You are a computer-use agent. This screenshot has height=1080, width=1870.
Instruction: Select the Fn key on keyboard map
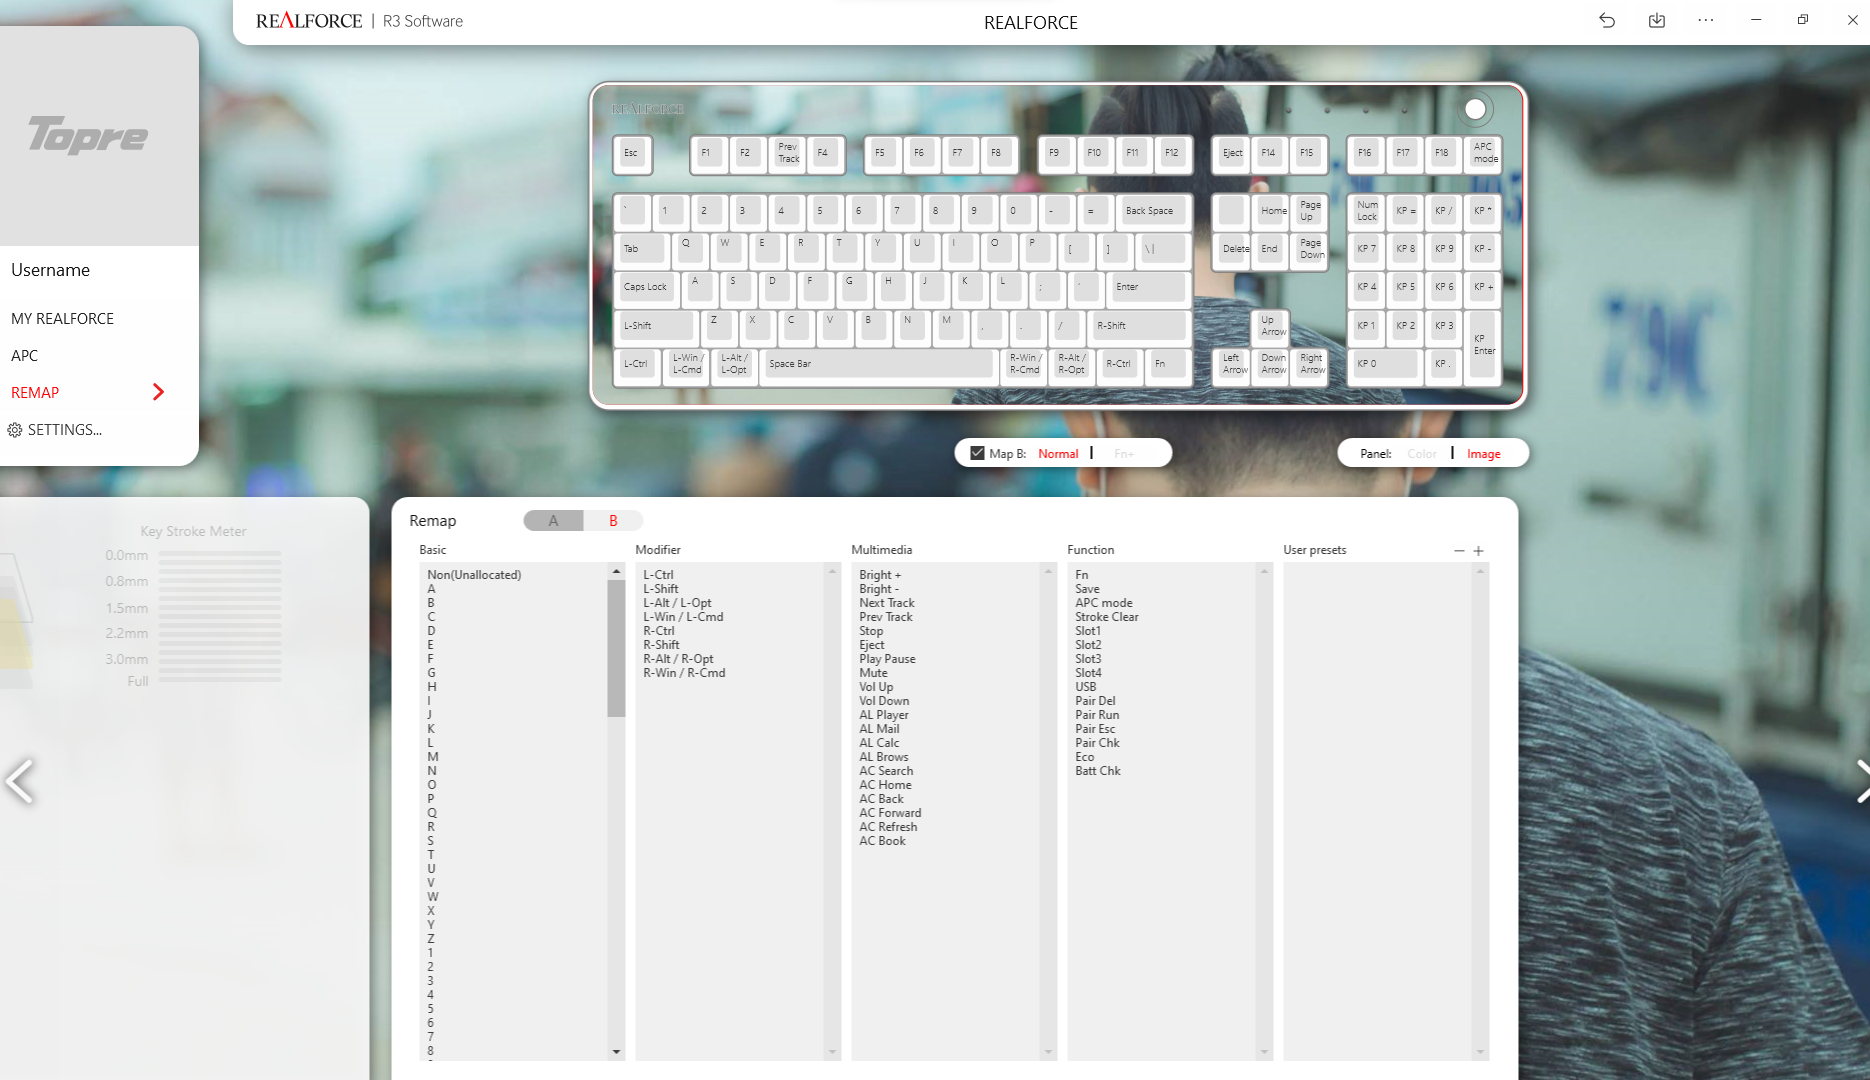pos(1168,365)
